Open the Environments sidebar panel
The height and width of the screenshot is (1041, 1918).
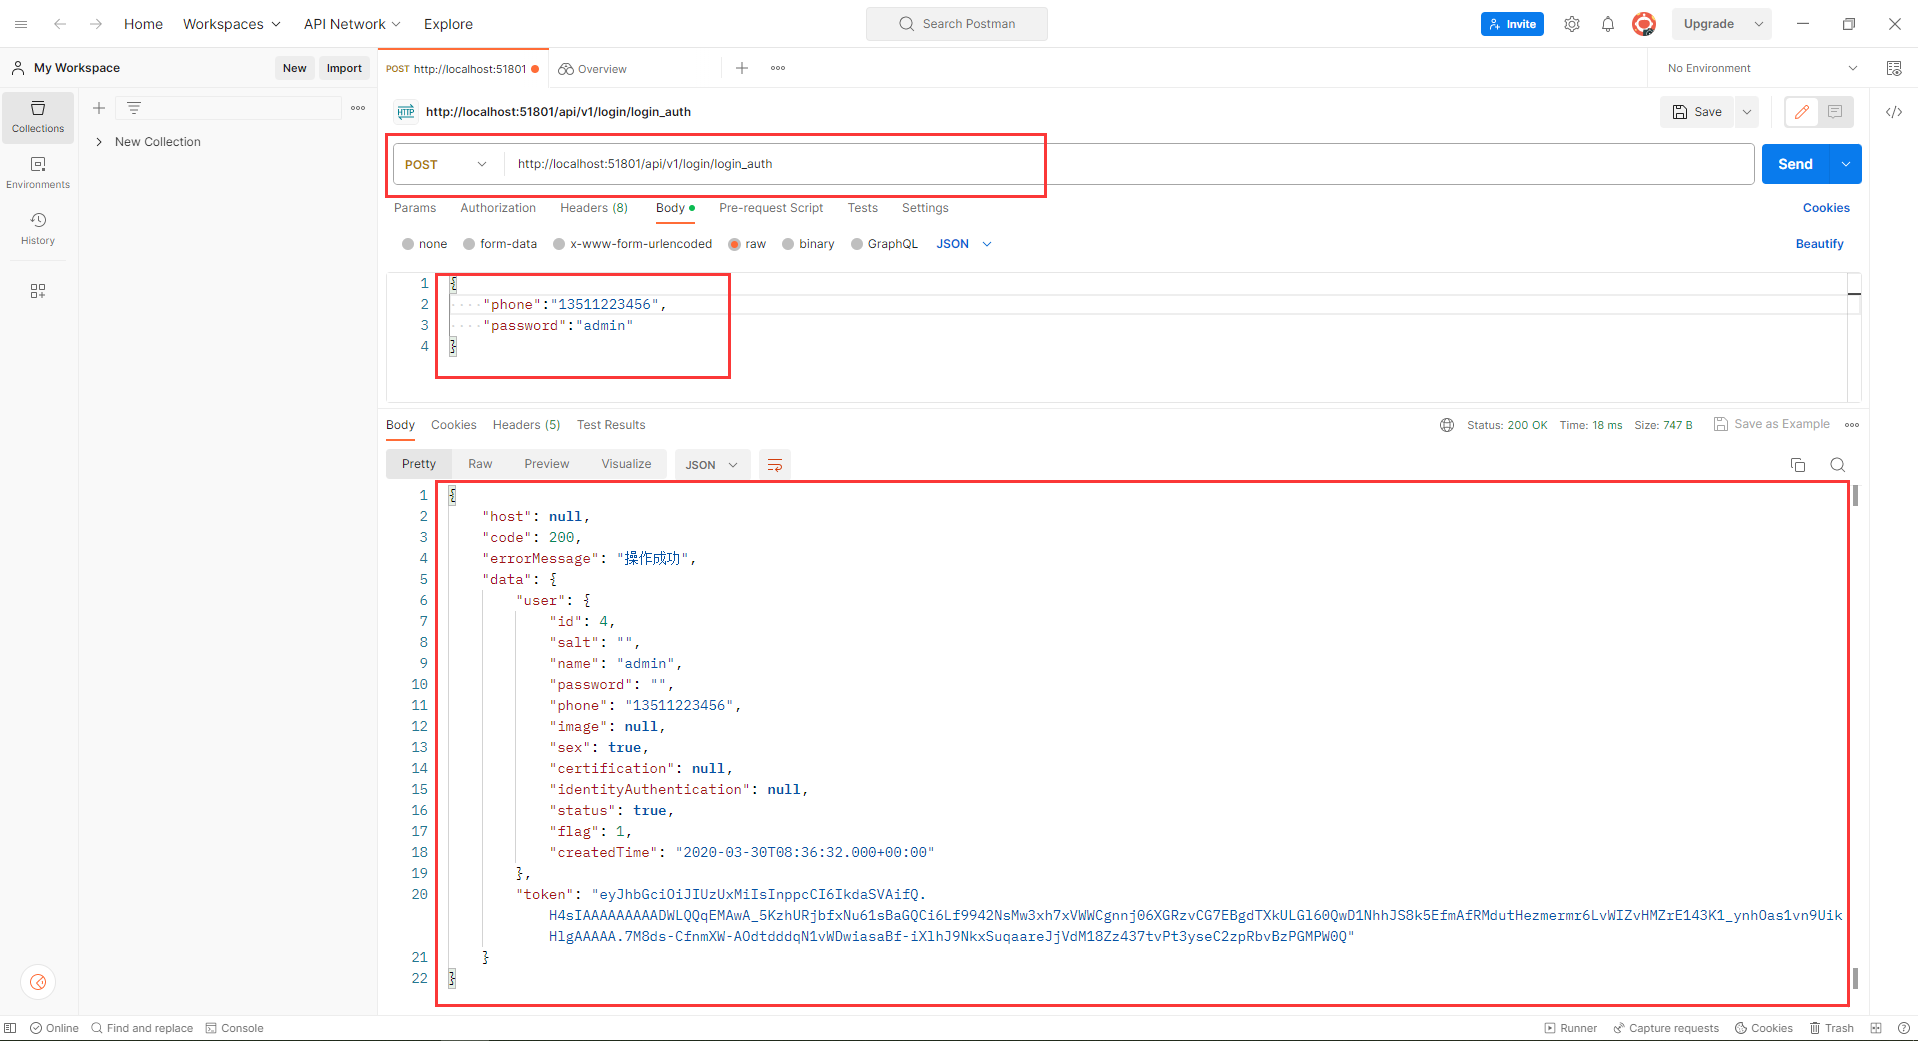(38, 172)
